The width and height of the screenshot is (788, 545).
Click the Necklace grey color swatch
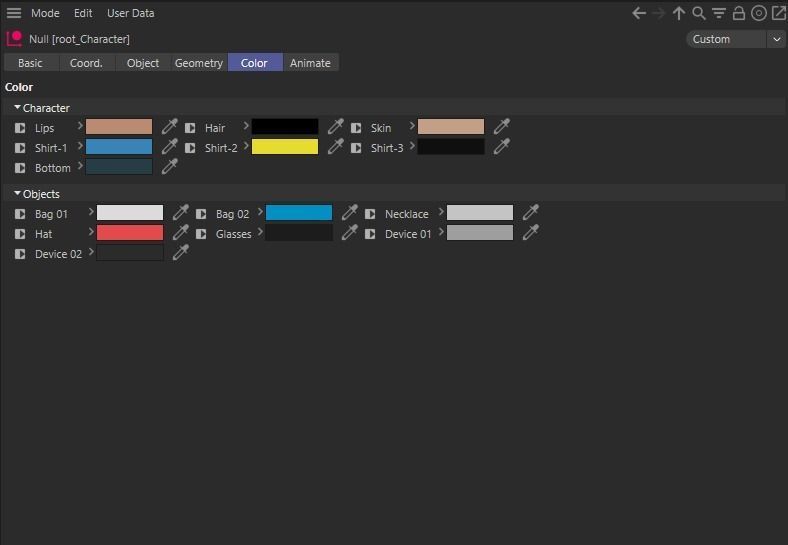coord(480,213)
